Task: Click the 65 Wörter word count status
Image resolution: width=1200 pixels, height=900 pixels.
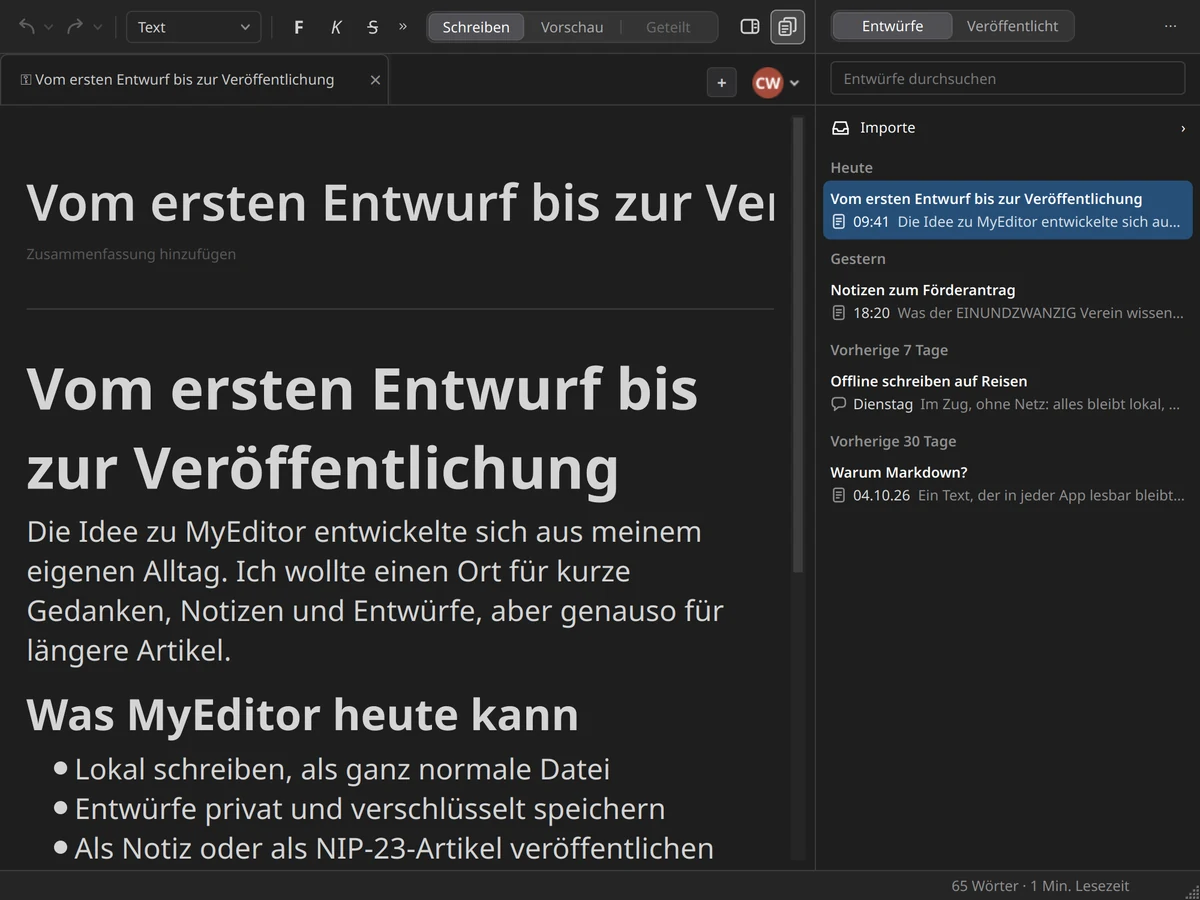Action: coord(984,886)
